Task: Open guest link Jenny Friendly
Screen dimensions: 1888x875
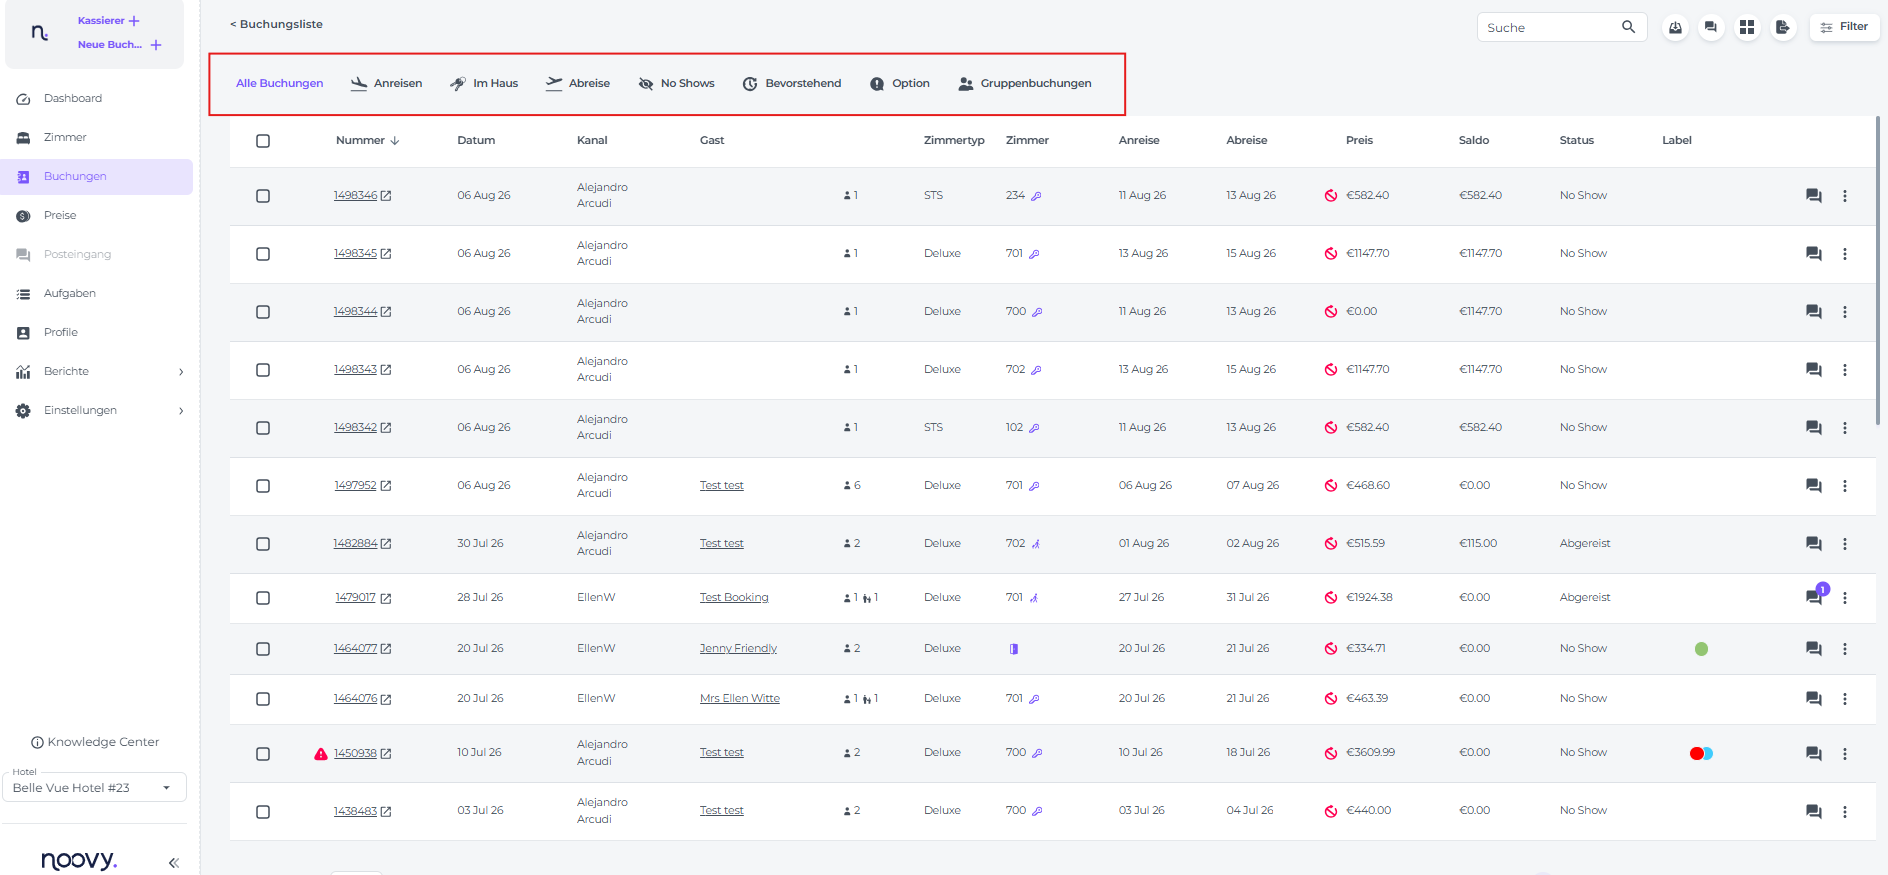Action: tap(738, 649)
